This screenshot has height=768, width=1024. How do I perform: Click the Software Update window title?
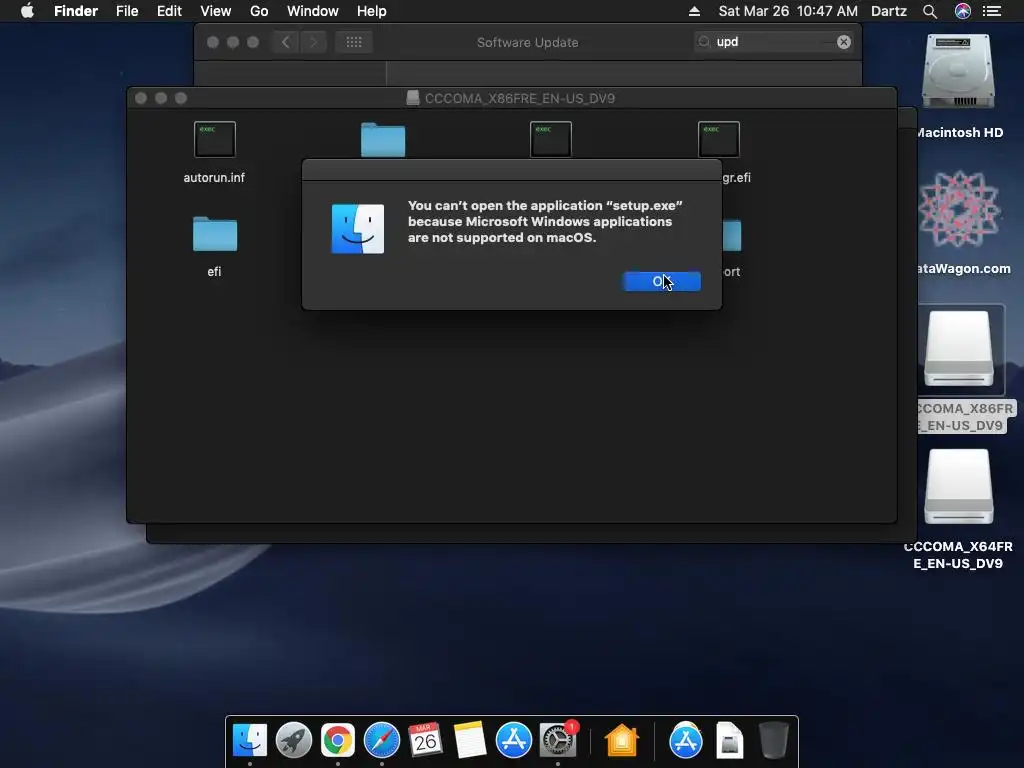point(528,42)
